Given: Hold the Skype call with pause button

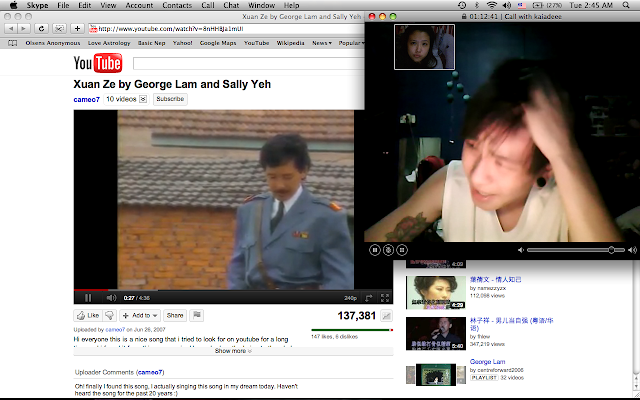Looking at the screenshot, I should pos(375,250).
